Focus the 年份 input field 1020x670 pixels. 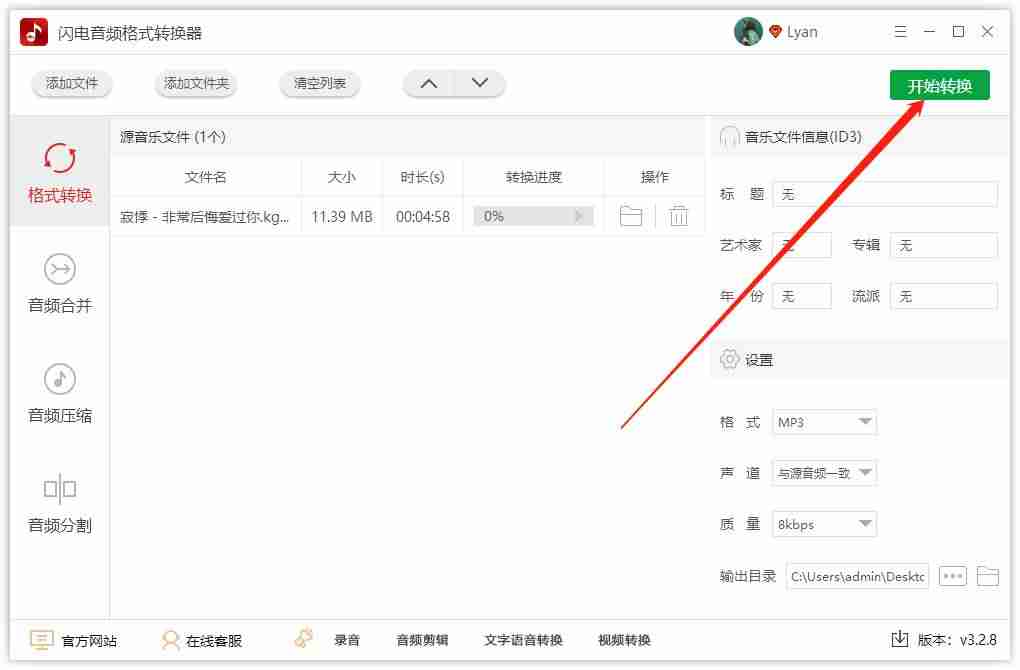tap(801, 297)
